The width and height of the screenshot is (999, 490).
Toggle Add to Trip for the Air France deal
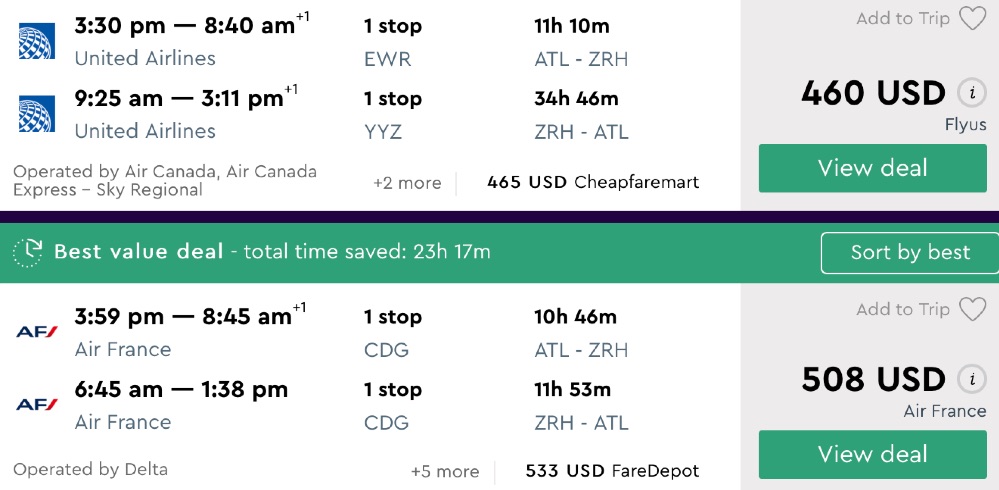(x=902, y=310)
